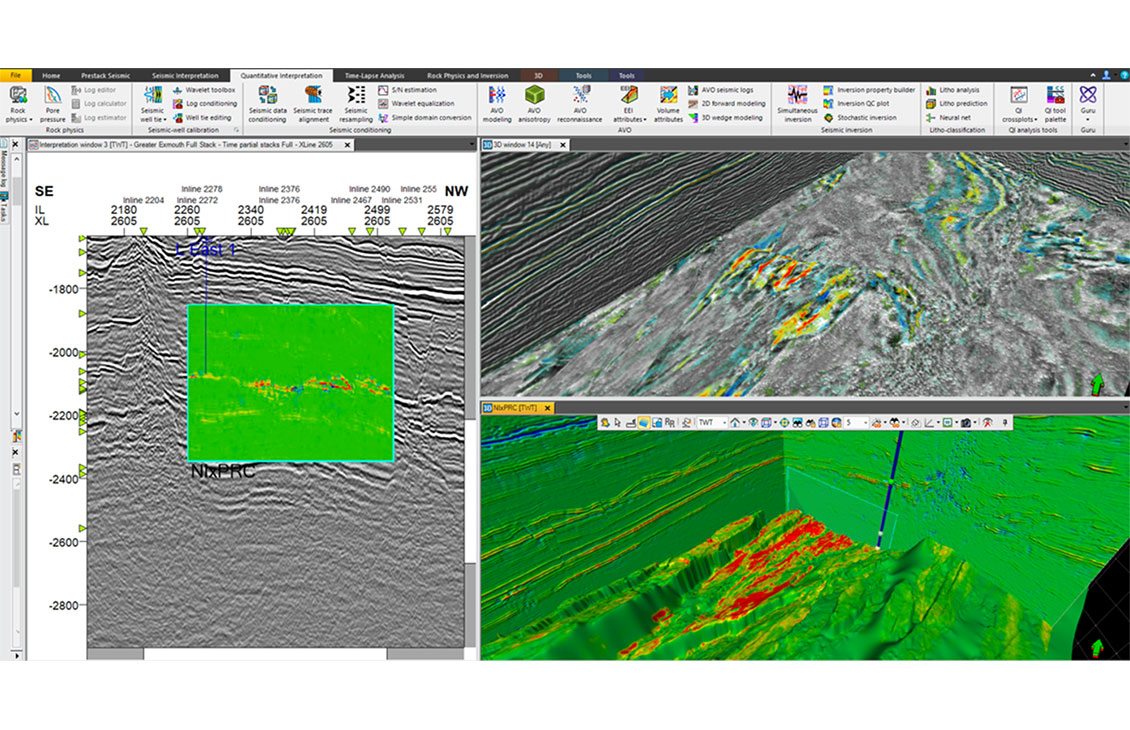This screenshot has width=1130, height=730.
Task: Switch to the 3D window 14 tab
Action: [x=521, y=144]
